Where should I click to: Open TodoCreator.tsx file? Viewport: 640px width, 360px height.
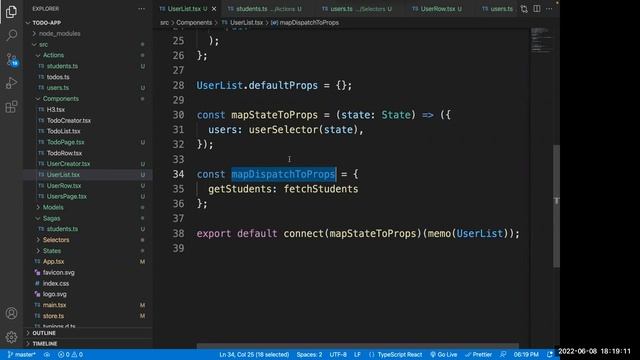69,120
